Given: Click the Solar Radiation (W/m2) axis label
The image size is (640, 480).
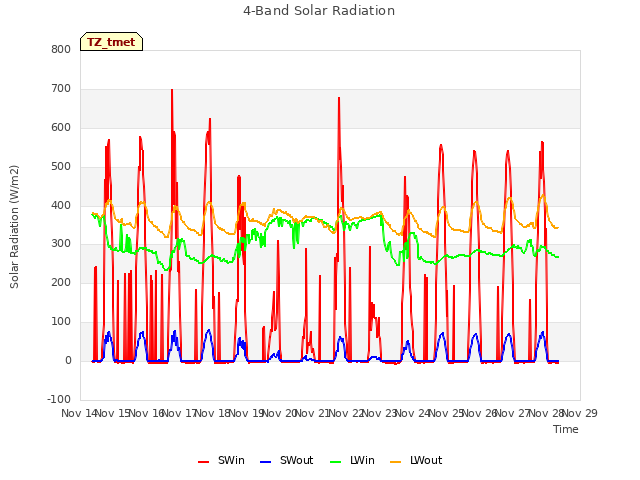Looking at the screenshot, I should coord(14,227).
